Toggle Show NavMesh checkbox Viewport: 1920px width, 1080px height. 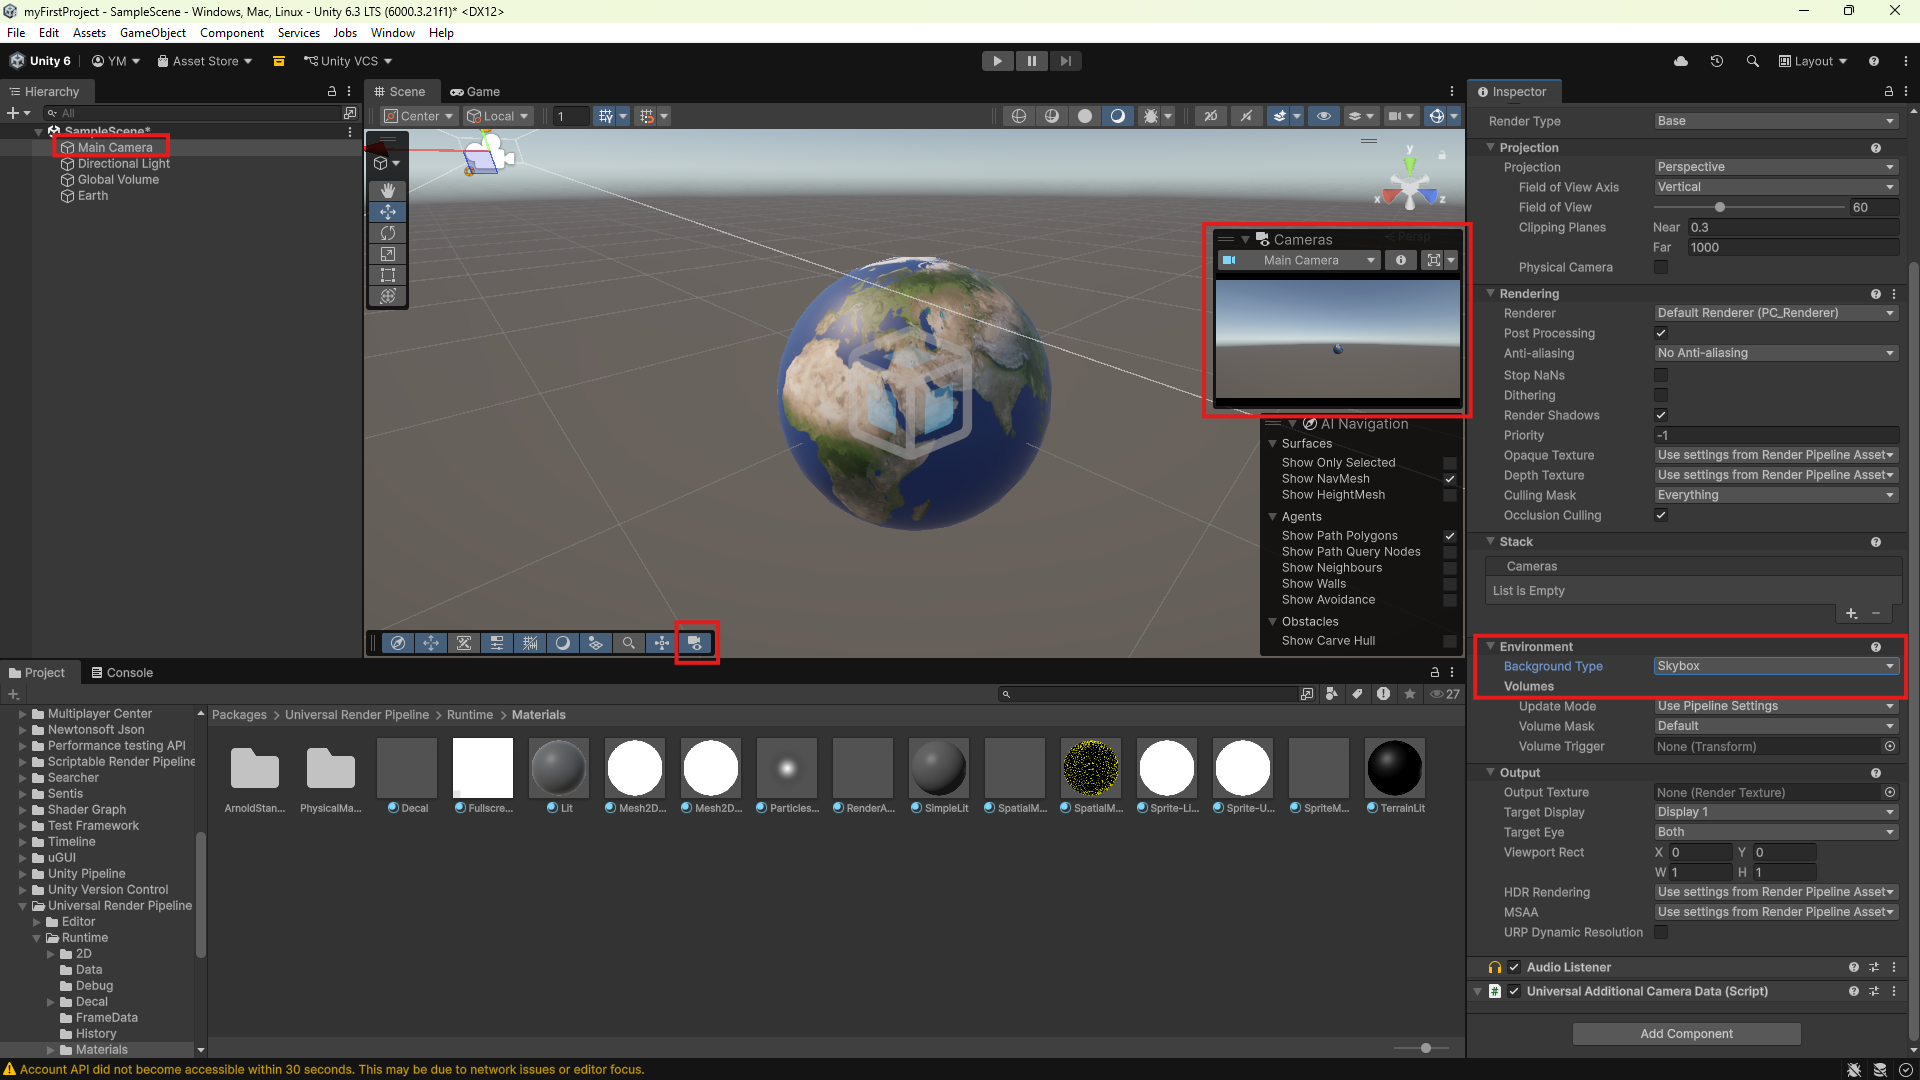(x=1450, y=479)
